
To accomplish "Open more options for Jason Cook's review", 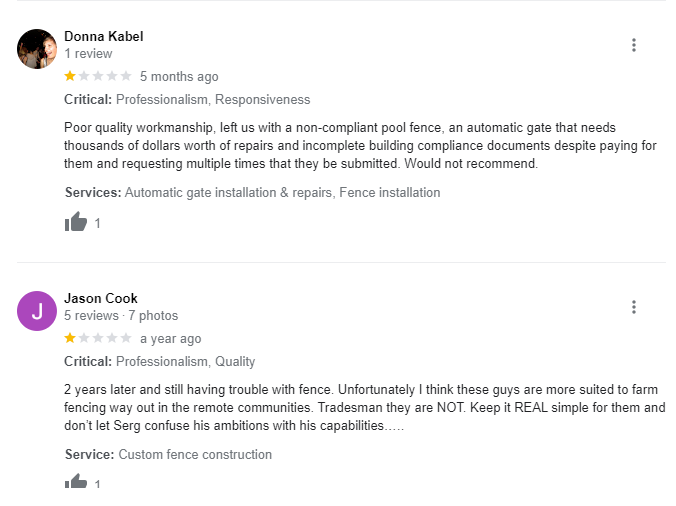I will point(634,307).
